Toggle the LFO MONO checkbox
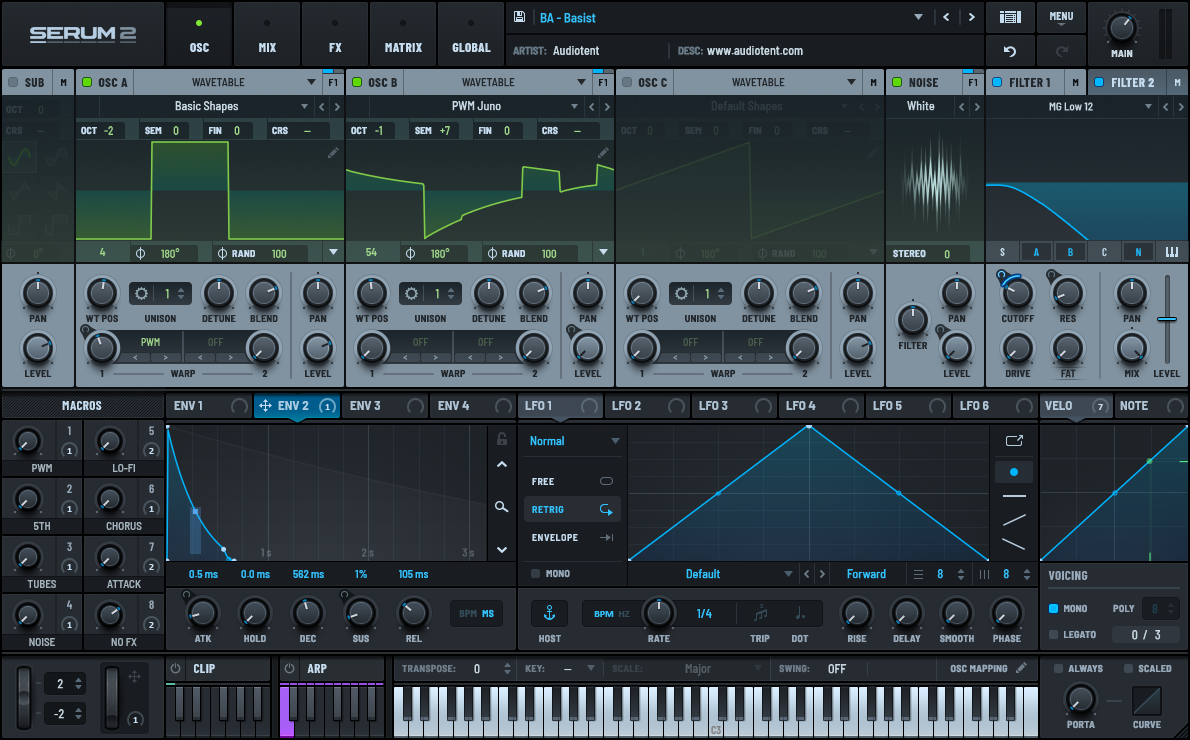Screen dimensions: 1190x740 536,574
